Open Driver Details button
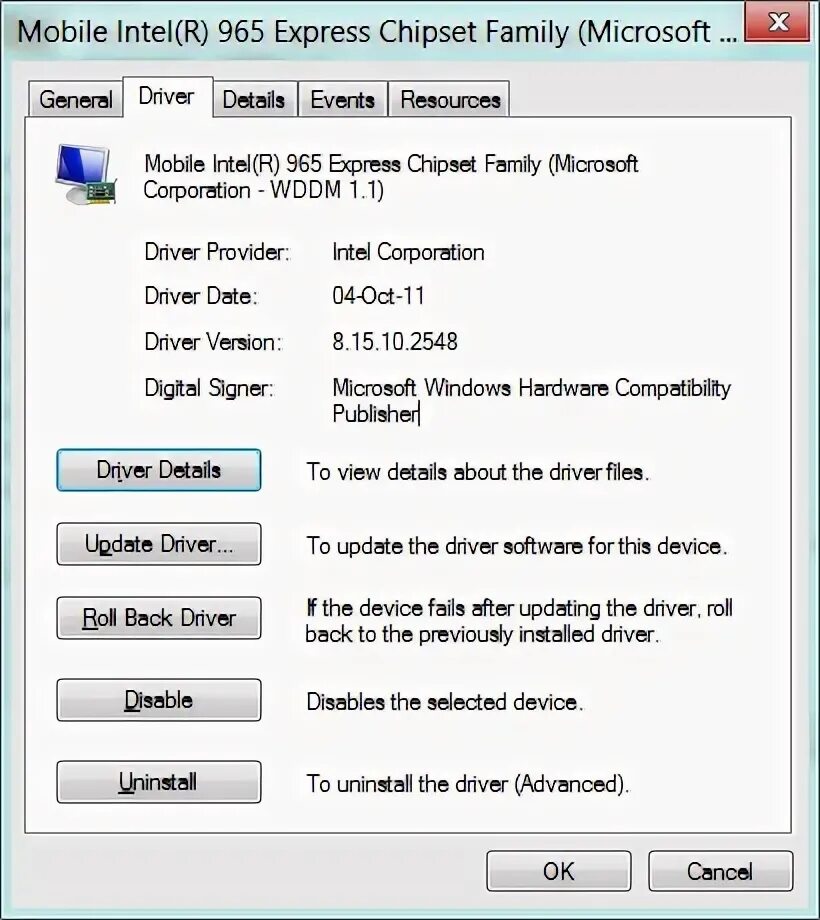The width and height of the screenshot is (820, 920). point(159,470)
